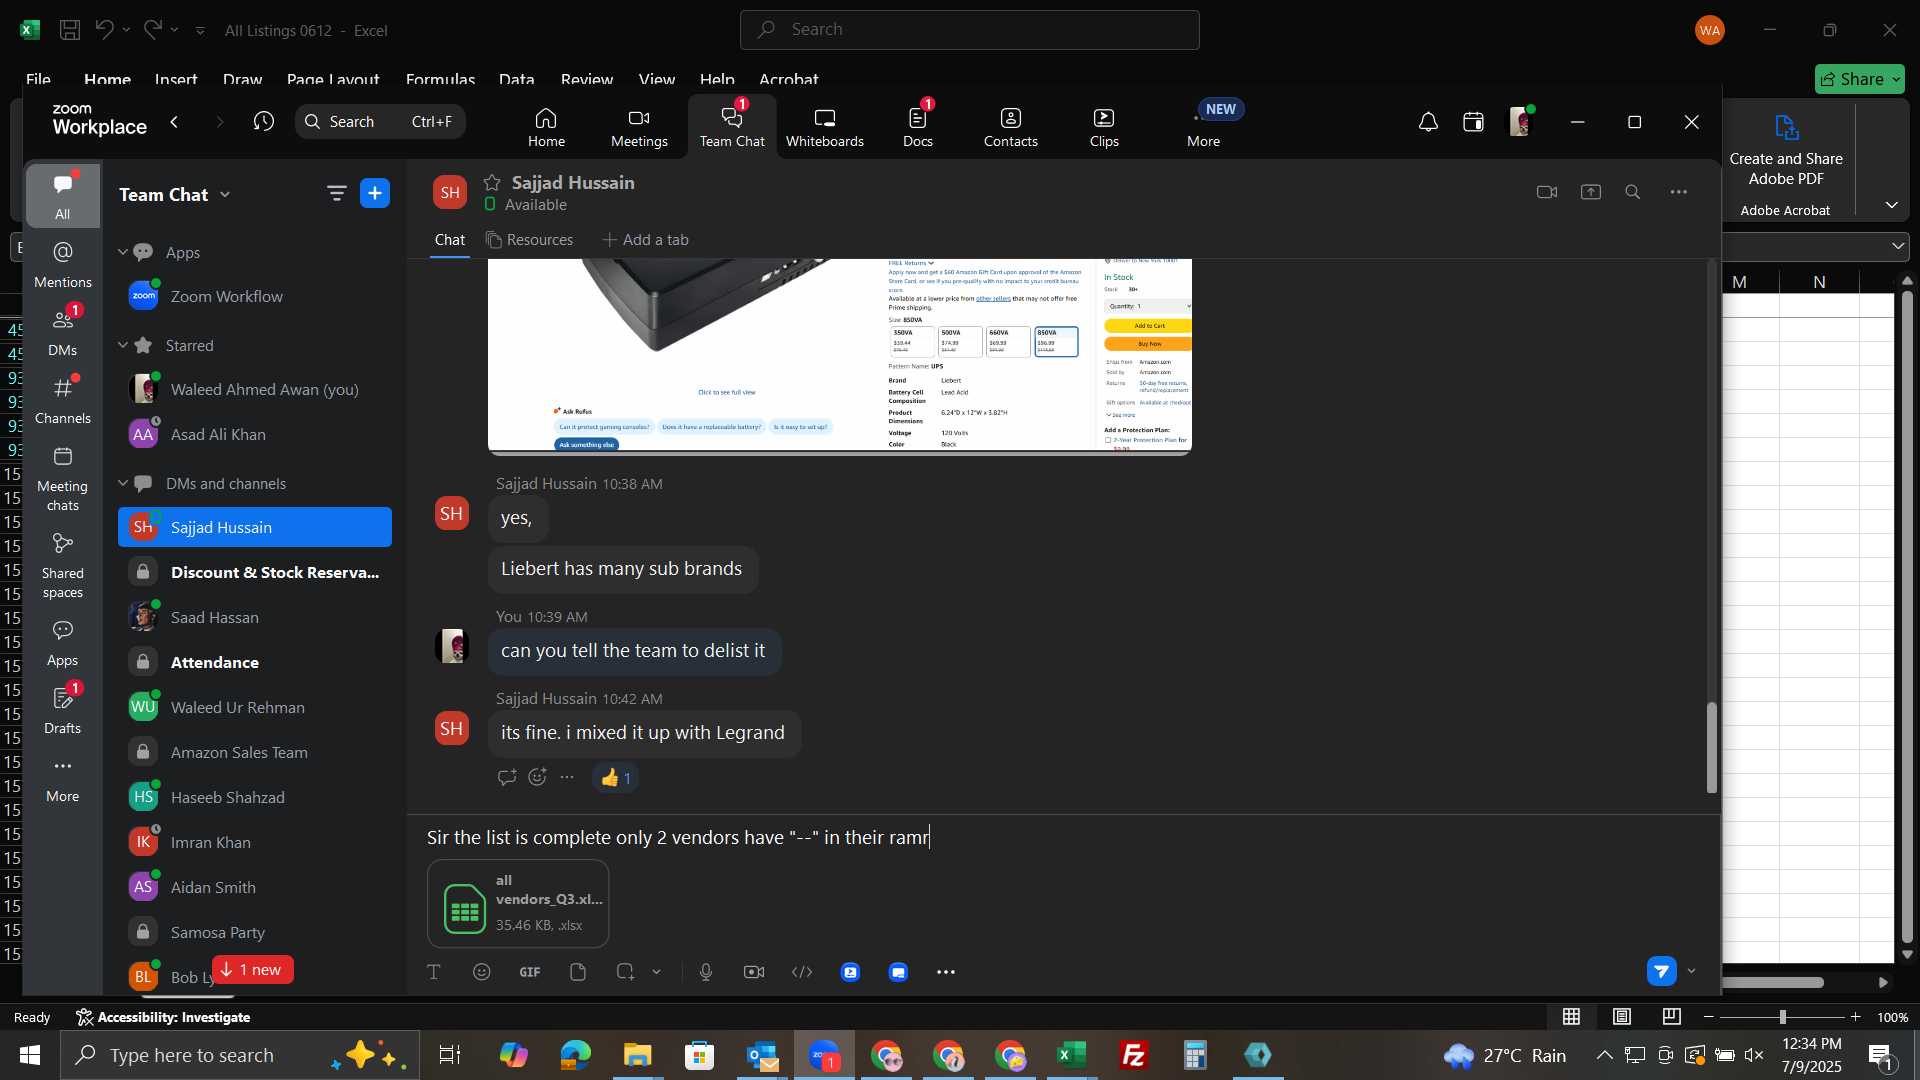Open Meeting chats in the sidebar
This screenshot has width=1920, height=1080.
pos(62,478)
